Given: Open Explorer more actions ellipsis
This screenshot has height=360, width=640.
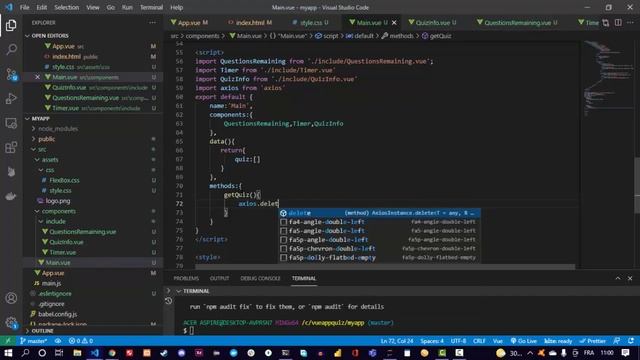Looking at the screenshot, I should [x=152, y=23].
